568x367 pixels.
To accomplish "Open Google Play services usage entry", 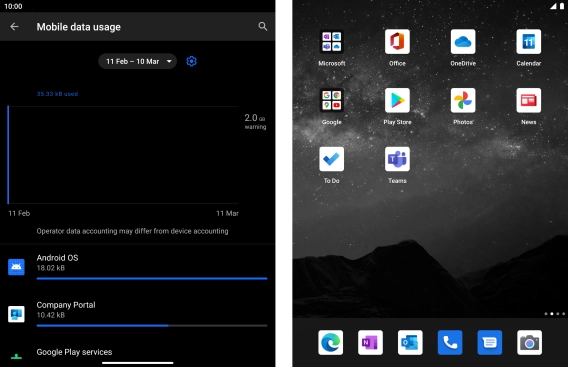I will point(138,353).
